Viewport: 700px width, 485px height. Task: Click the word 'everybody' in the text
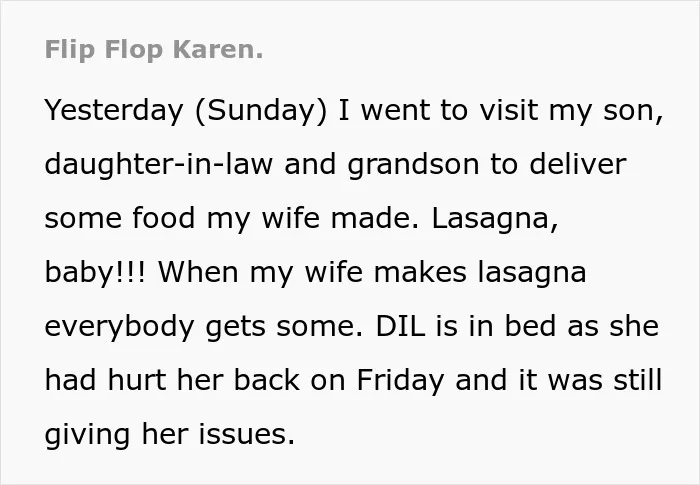[x=119, y=327]
